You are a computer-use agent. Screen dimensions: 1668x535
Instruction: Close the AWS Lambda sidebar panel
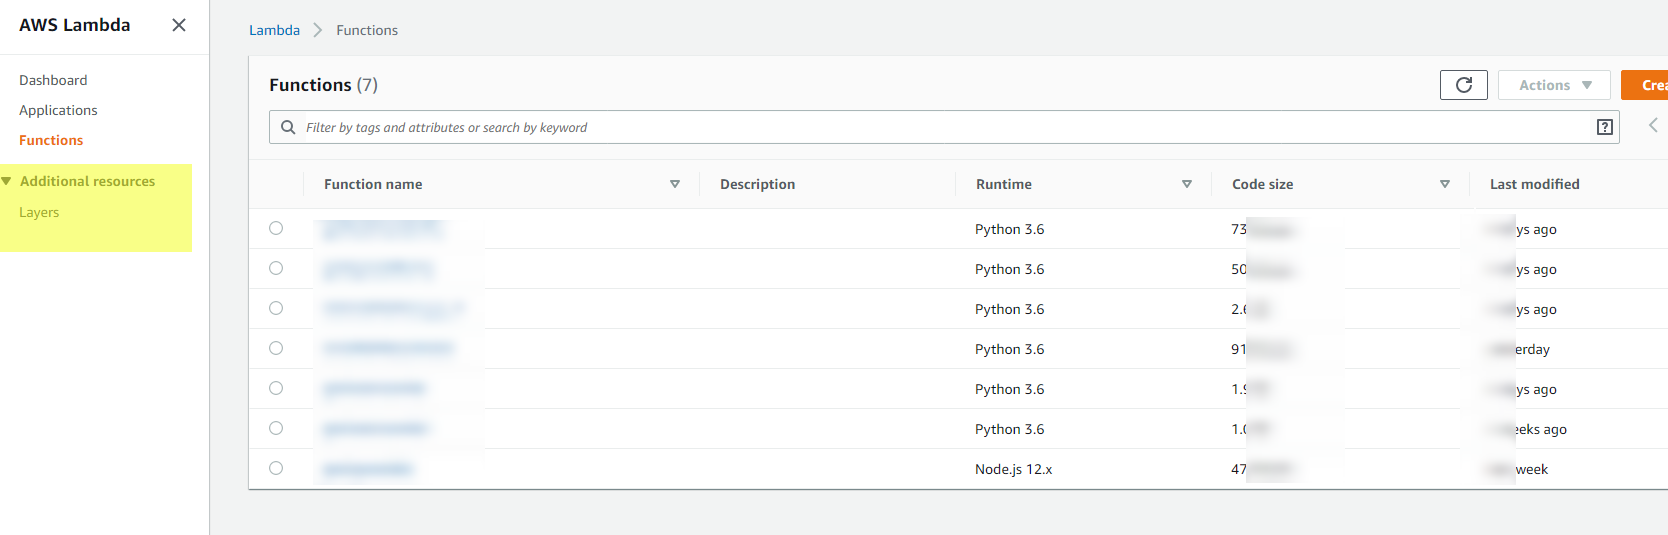click(179, 25)
